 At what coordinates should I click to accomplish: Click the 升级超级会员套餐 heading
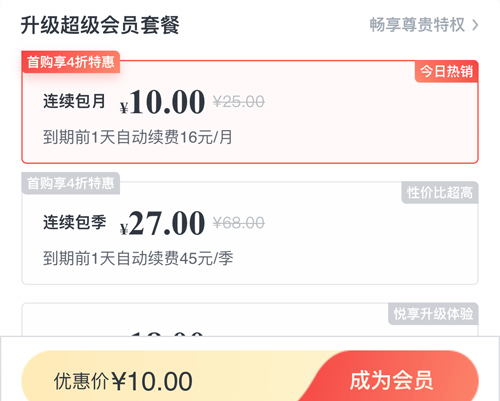click(100, 25)
